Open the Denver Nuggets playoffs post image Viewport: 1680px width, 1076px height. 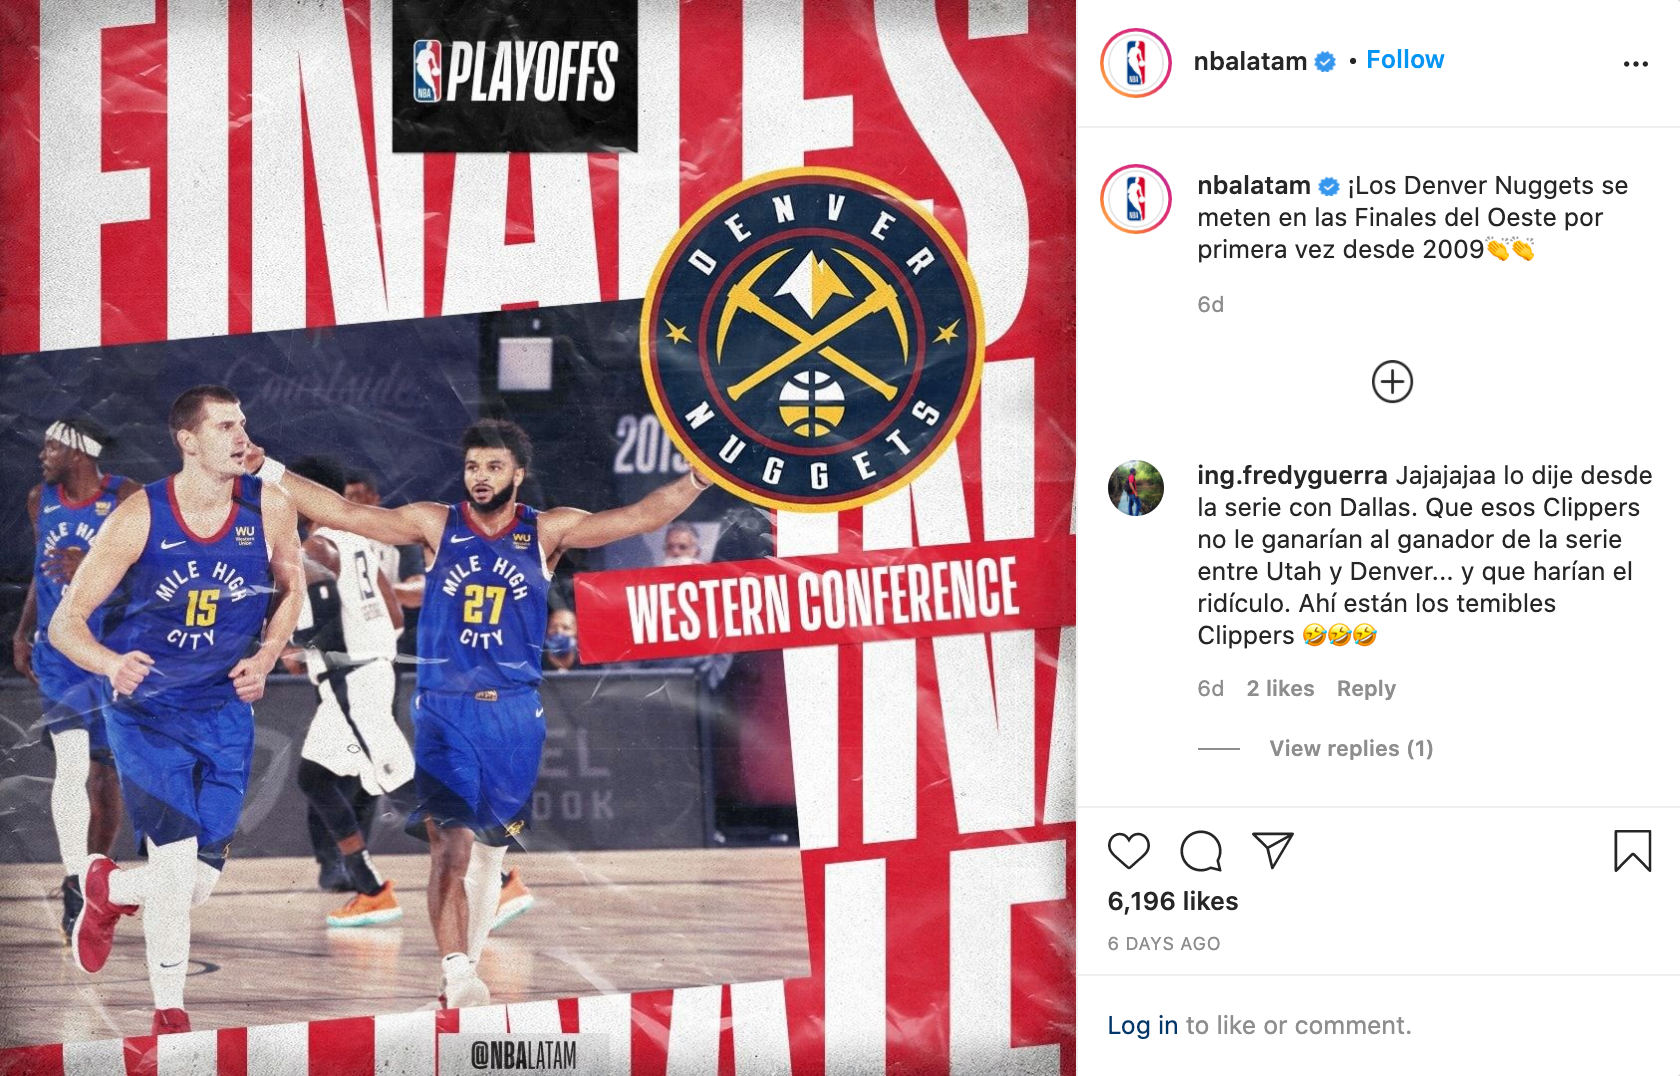click(x=538, y=538)
